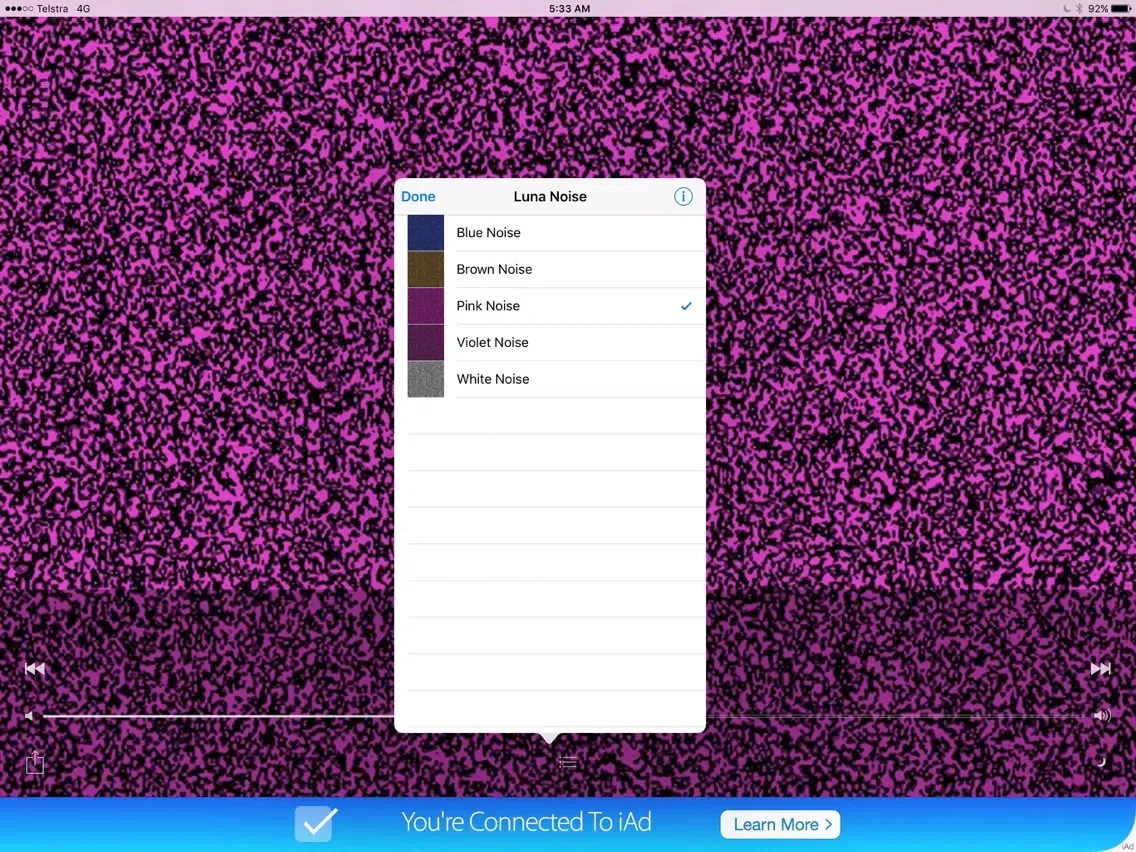Tap the share icon

34,762
